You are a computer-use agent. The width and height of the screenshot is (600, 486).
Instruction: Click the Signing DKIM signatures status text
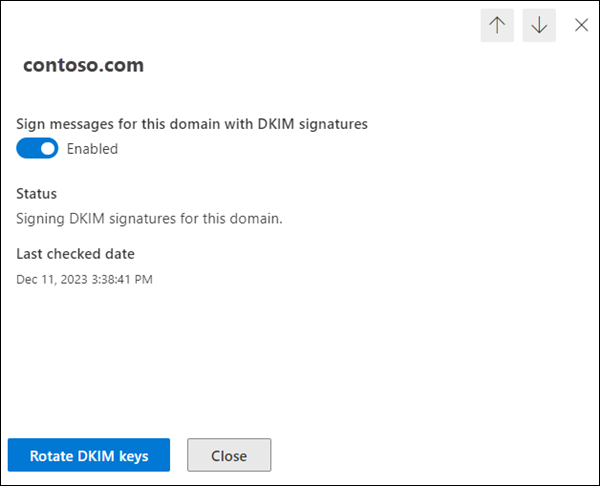(x=150, y=216)
